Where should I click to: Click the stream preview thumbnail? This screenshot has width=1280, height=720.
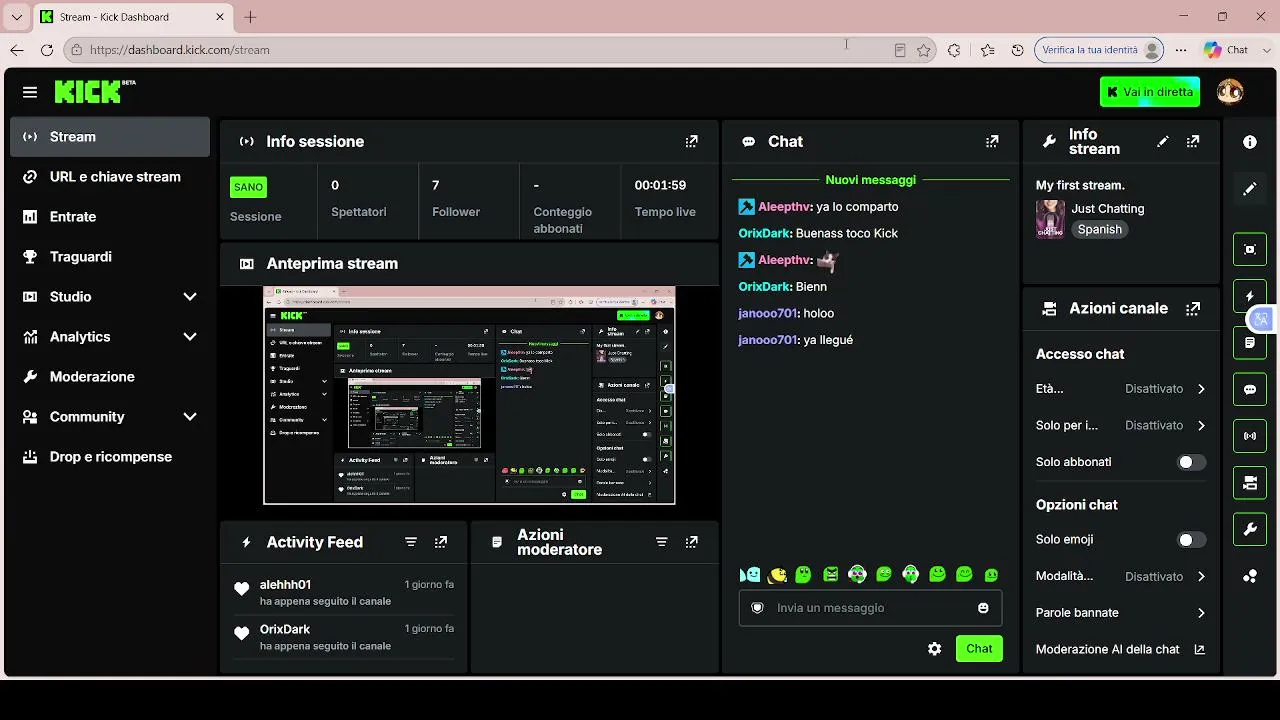pos(469,395)
